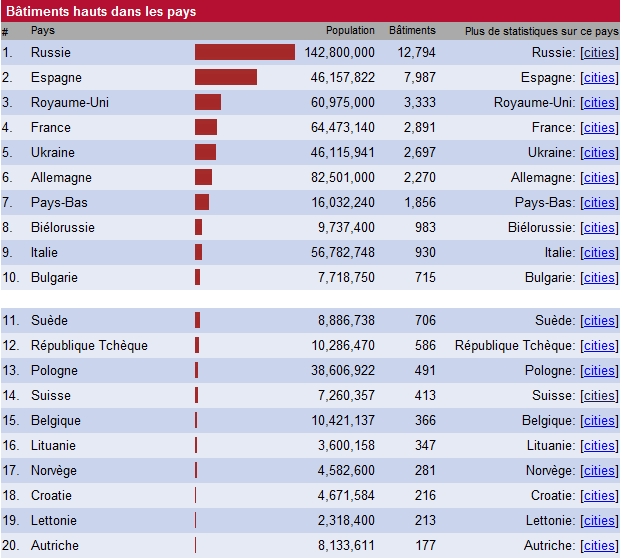Click the Royaume-Uni red bar
The image size is (622, 559).
coord(208,102)
